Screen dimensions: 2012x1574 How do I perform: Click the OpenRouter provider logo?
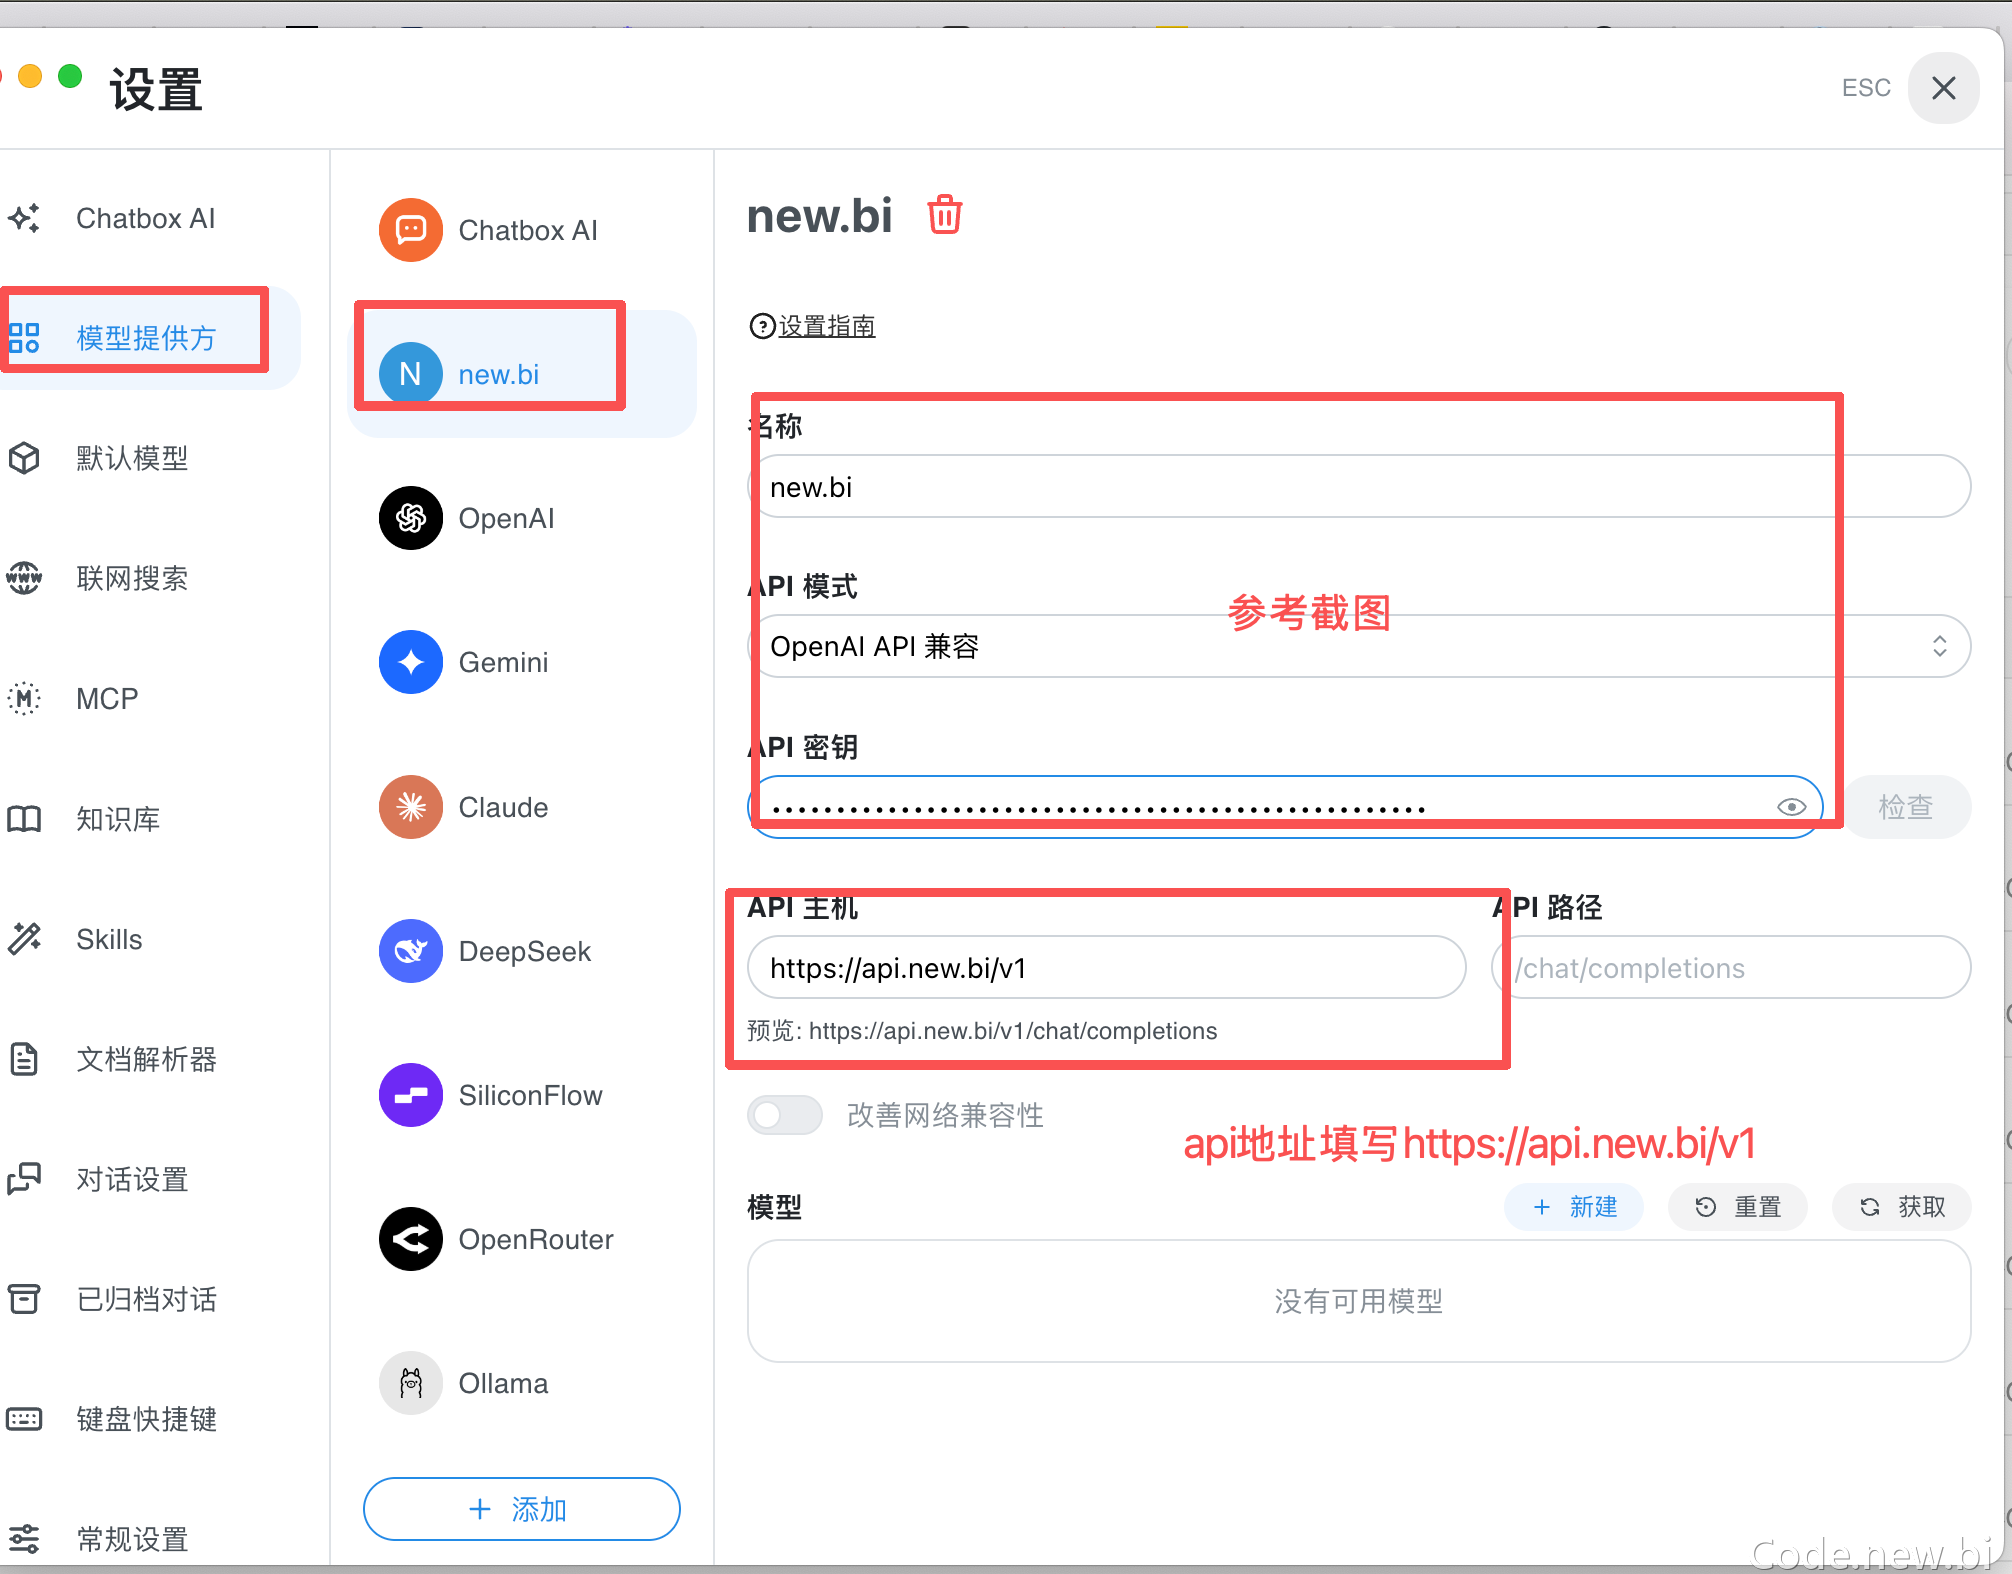click(411, 1239)
